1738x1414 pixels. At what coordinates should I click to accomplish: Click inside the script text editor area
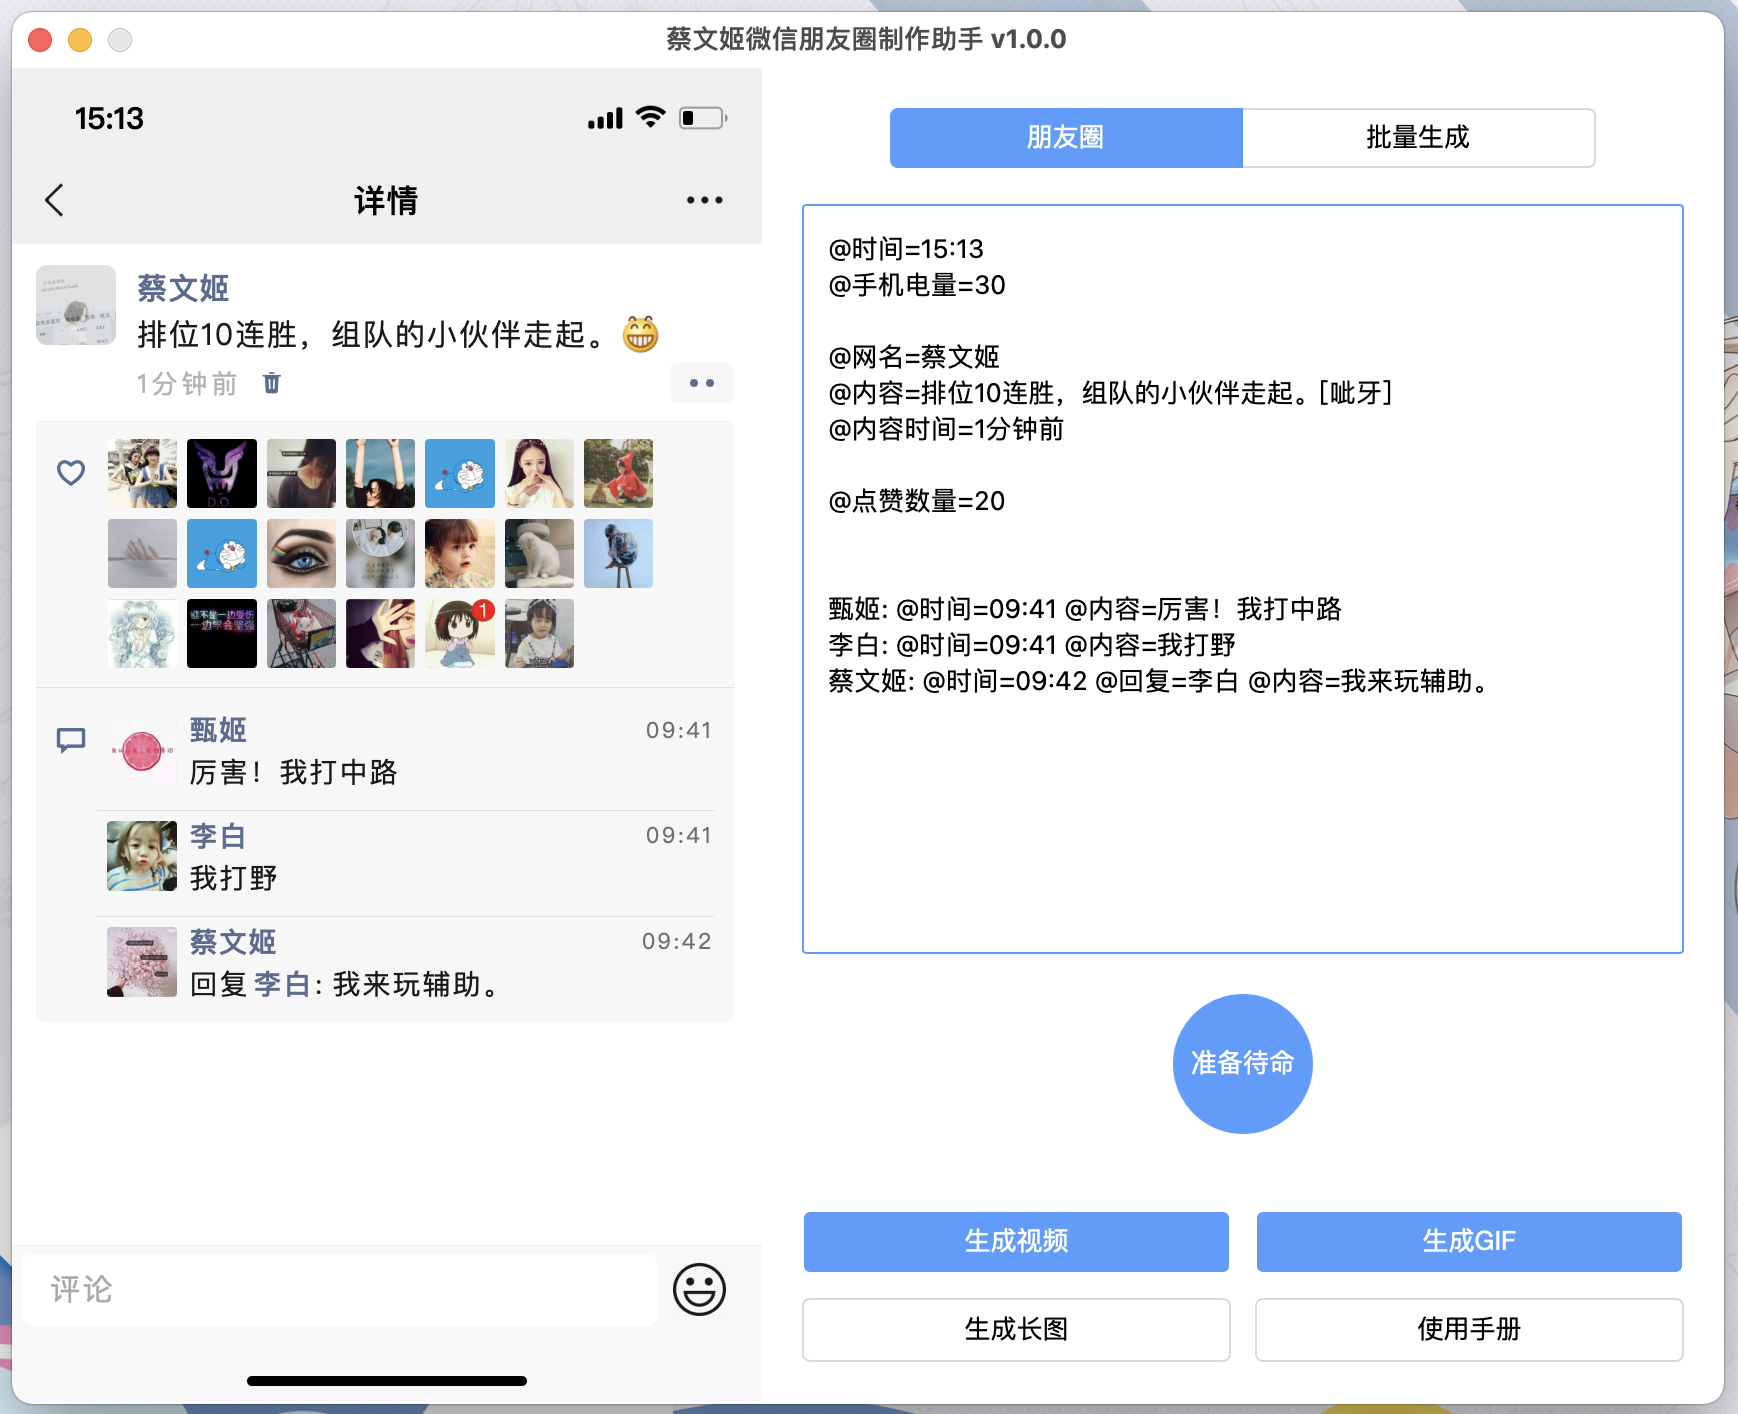[x=1243, y=579]
